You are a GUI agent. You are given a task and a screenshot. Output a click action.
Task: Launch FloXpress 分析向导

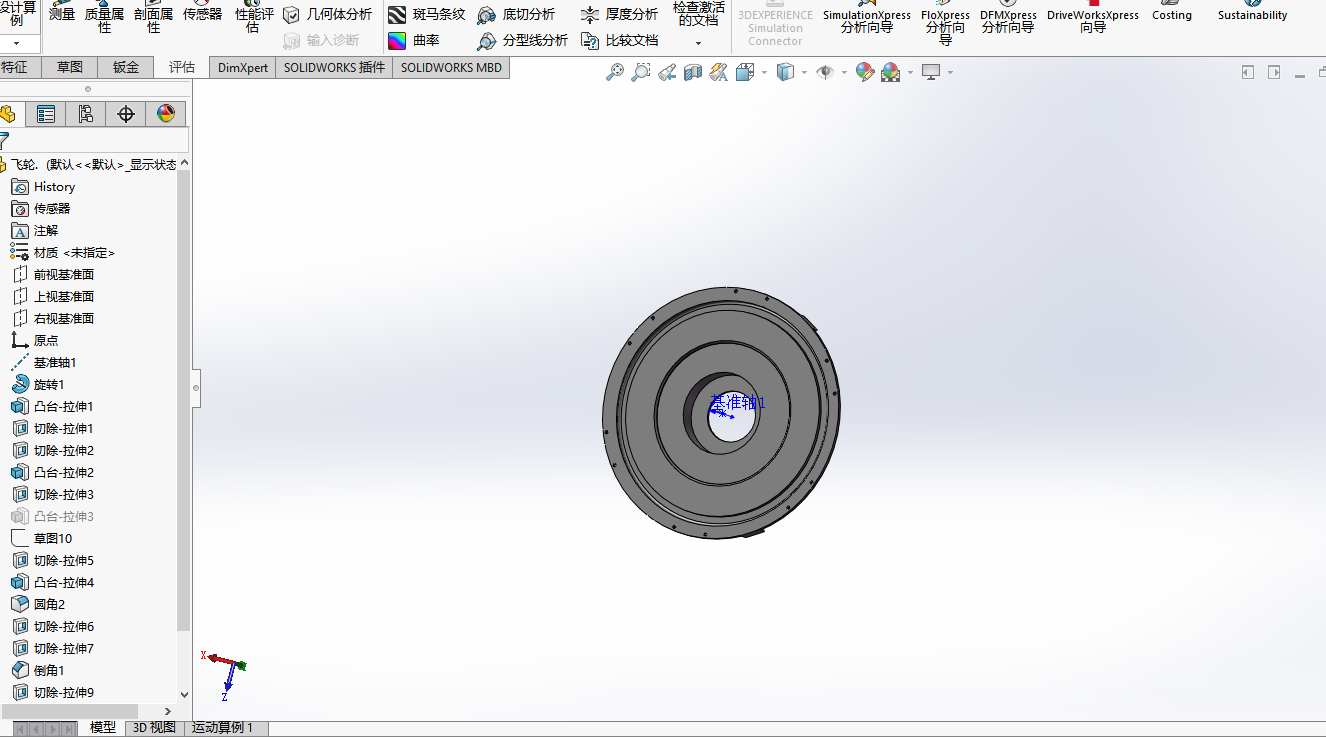(x=945, y=22)
